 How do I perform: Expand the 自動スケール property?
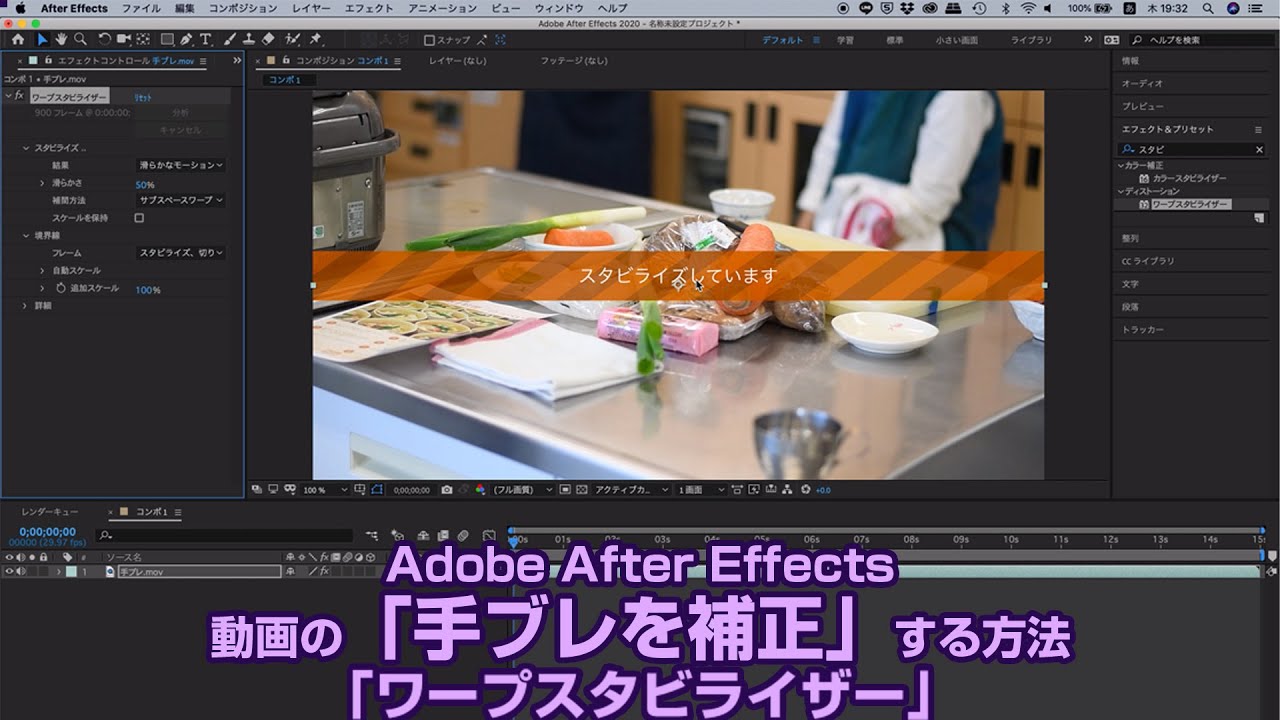pyautogui.click(x=42, y=271)
